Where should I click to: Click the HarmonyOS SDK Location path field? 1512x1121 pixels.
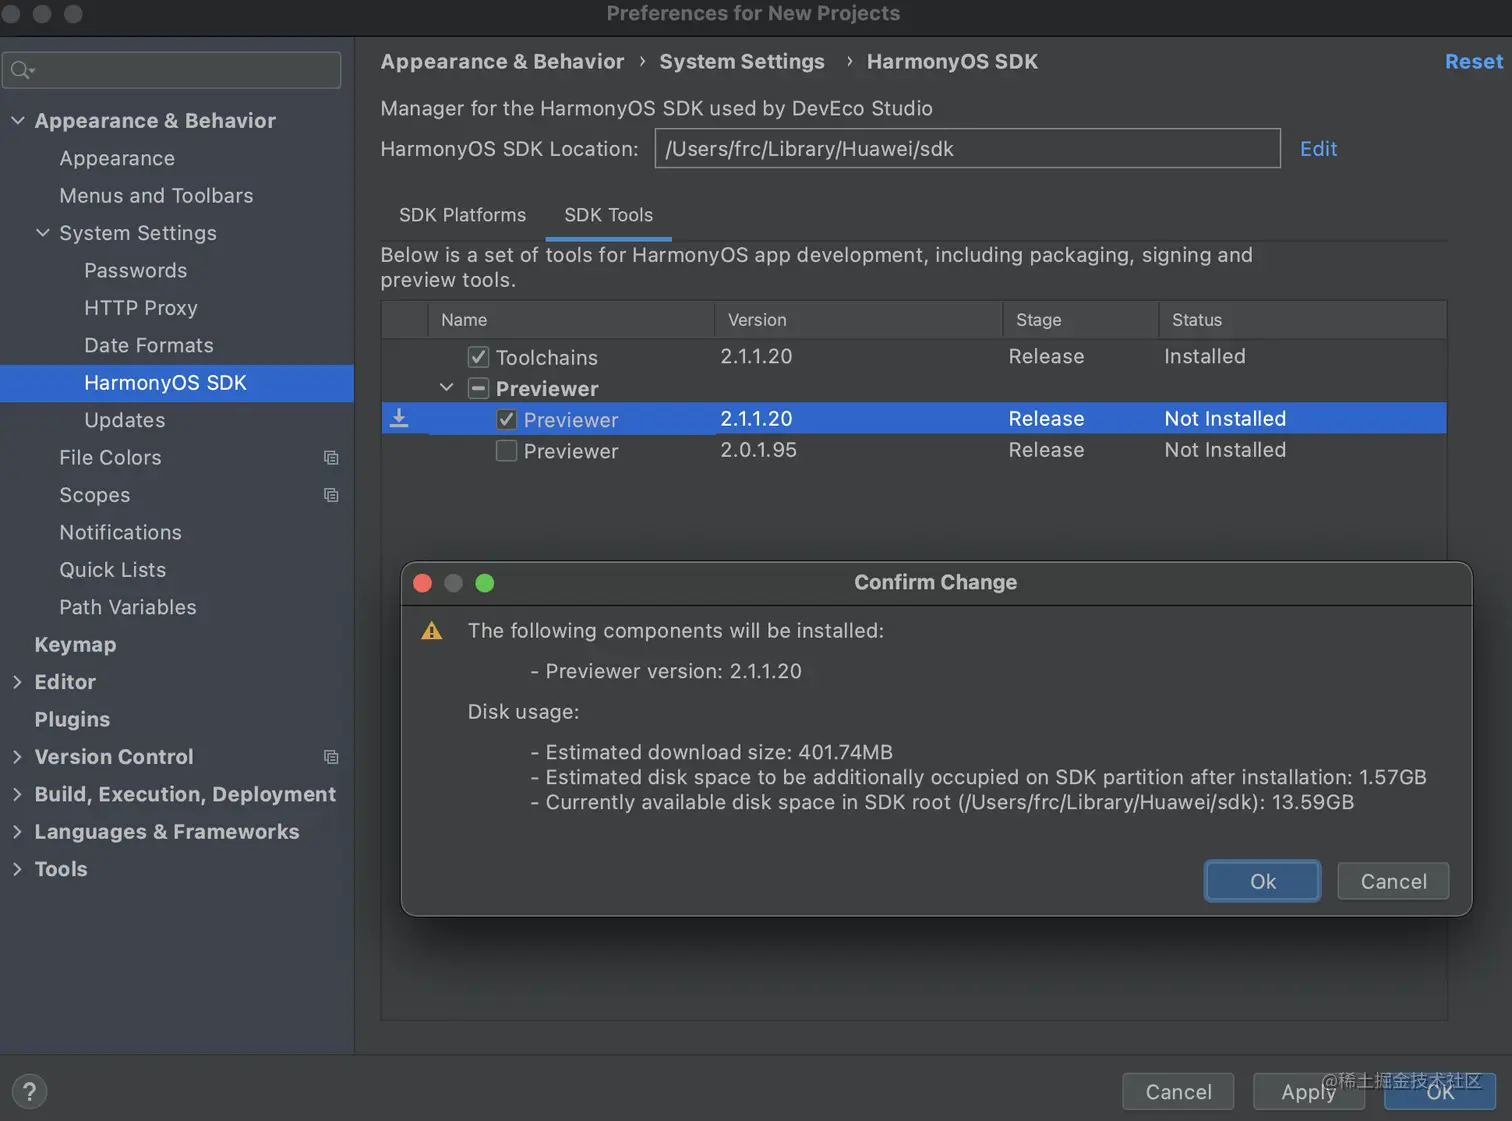967,149
